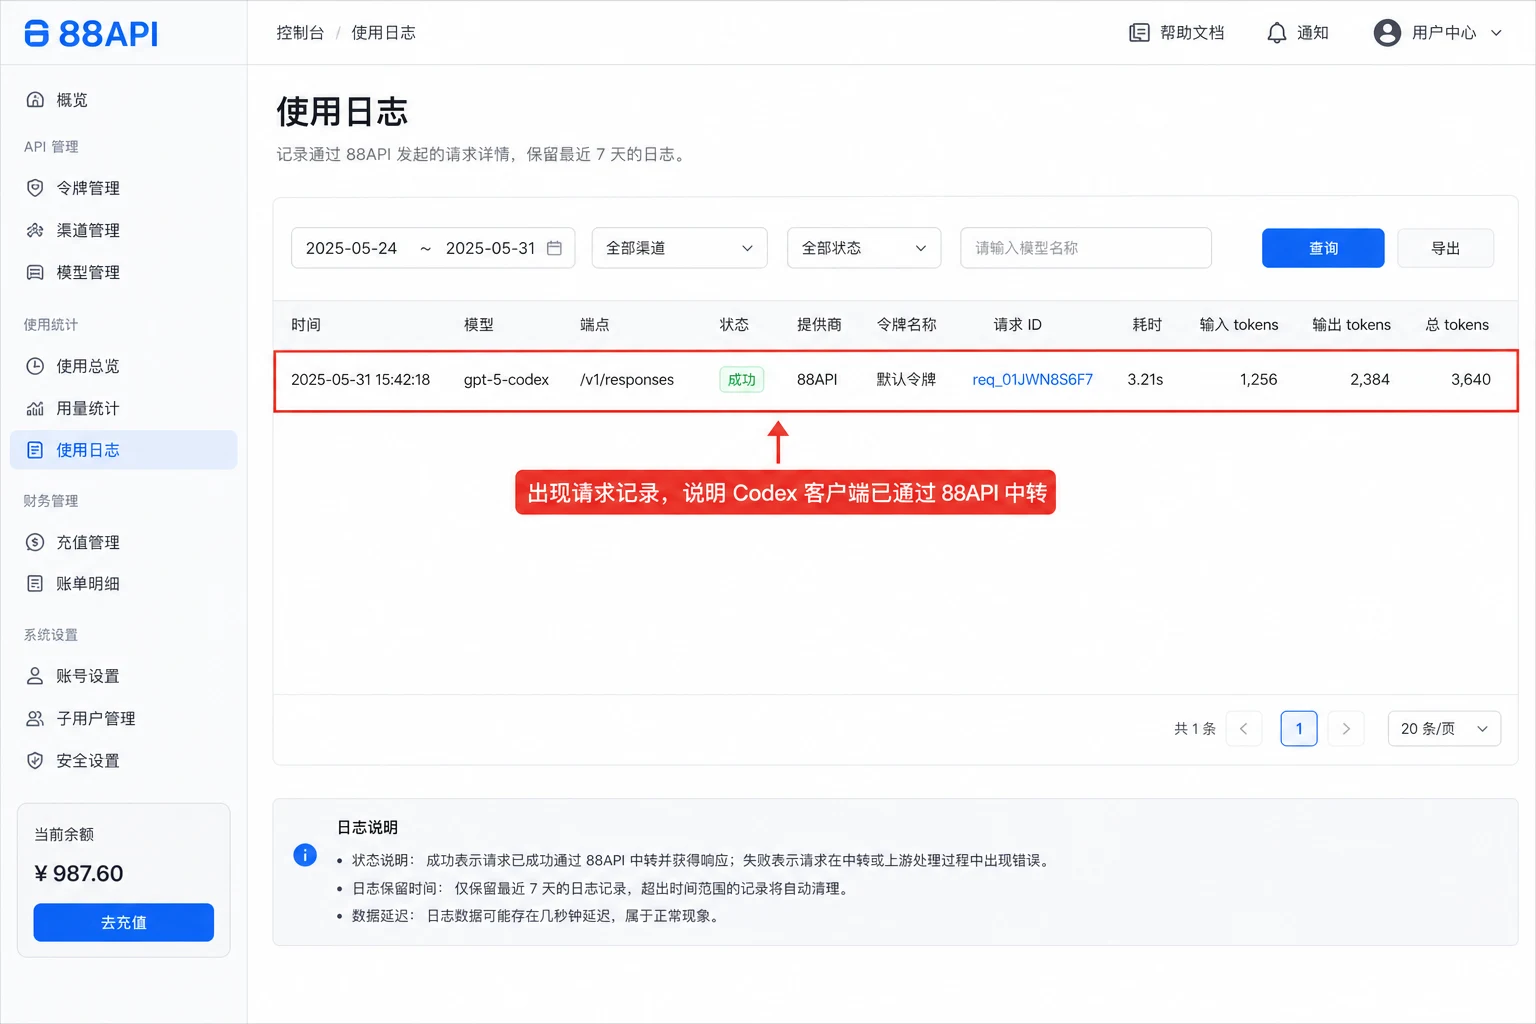Viewport: 1536px width, 1024px height.
Task: Click the timestamp 2025-05-31 15:42:18
Action: [x=360, y=380]
